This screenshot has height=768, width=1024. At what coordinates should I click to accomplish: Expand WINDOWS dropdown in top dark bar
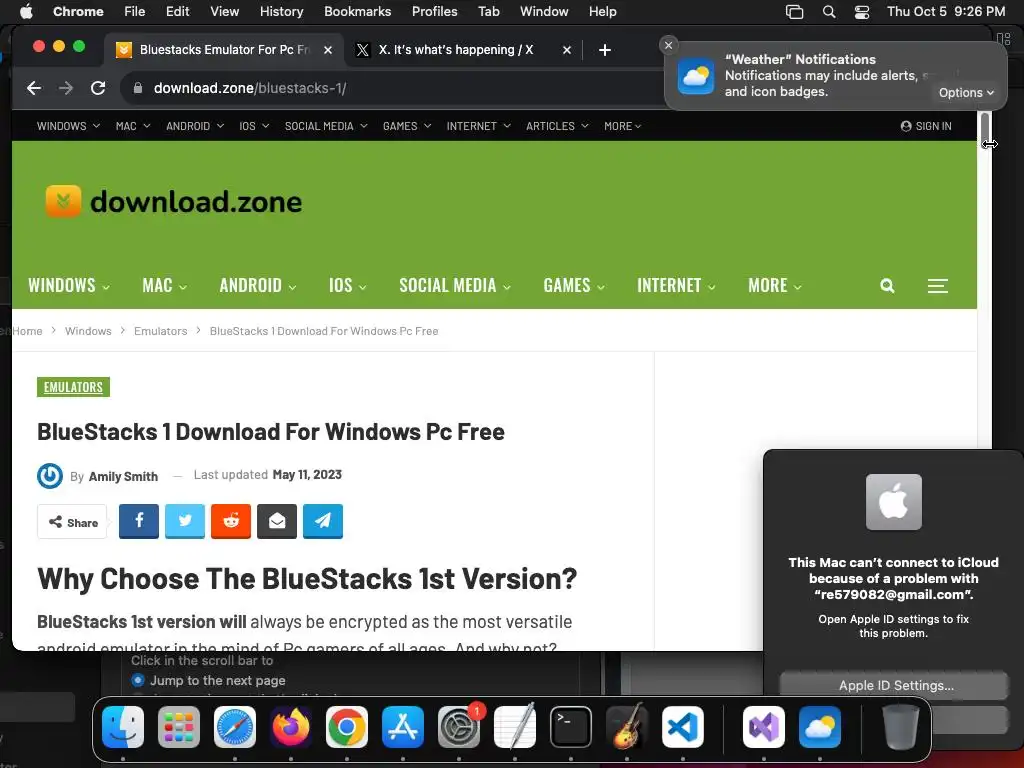(68, 126)
